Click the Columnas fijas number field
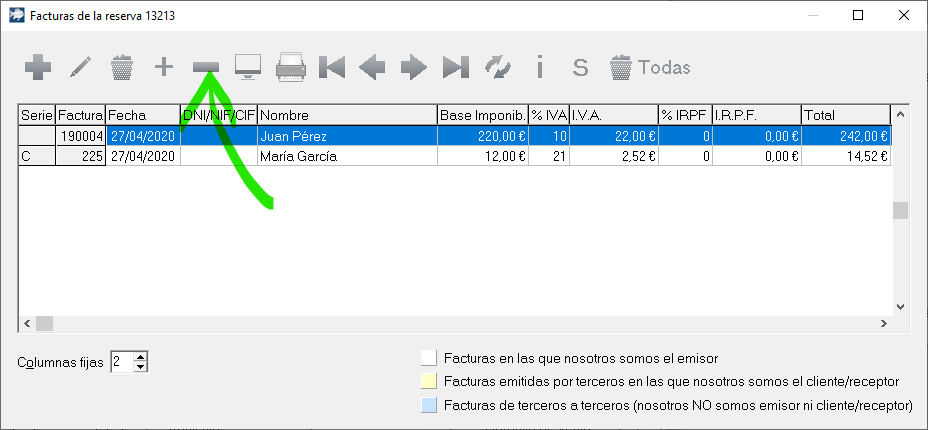The height and width of the screenshot is (430, 928). tap(121, 362)
